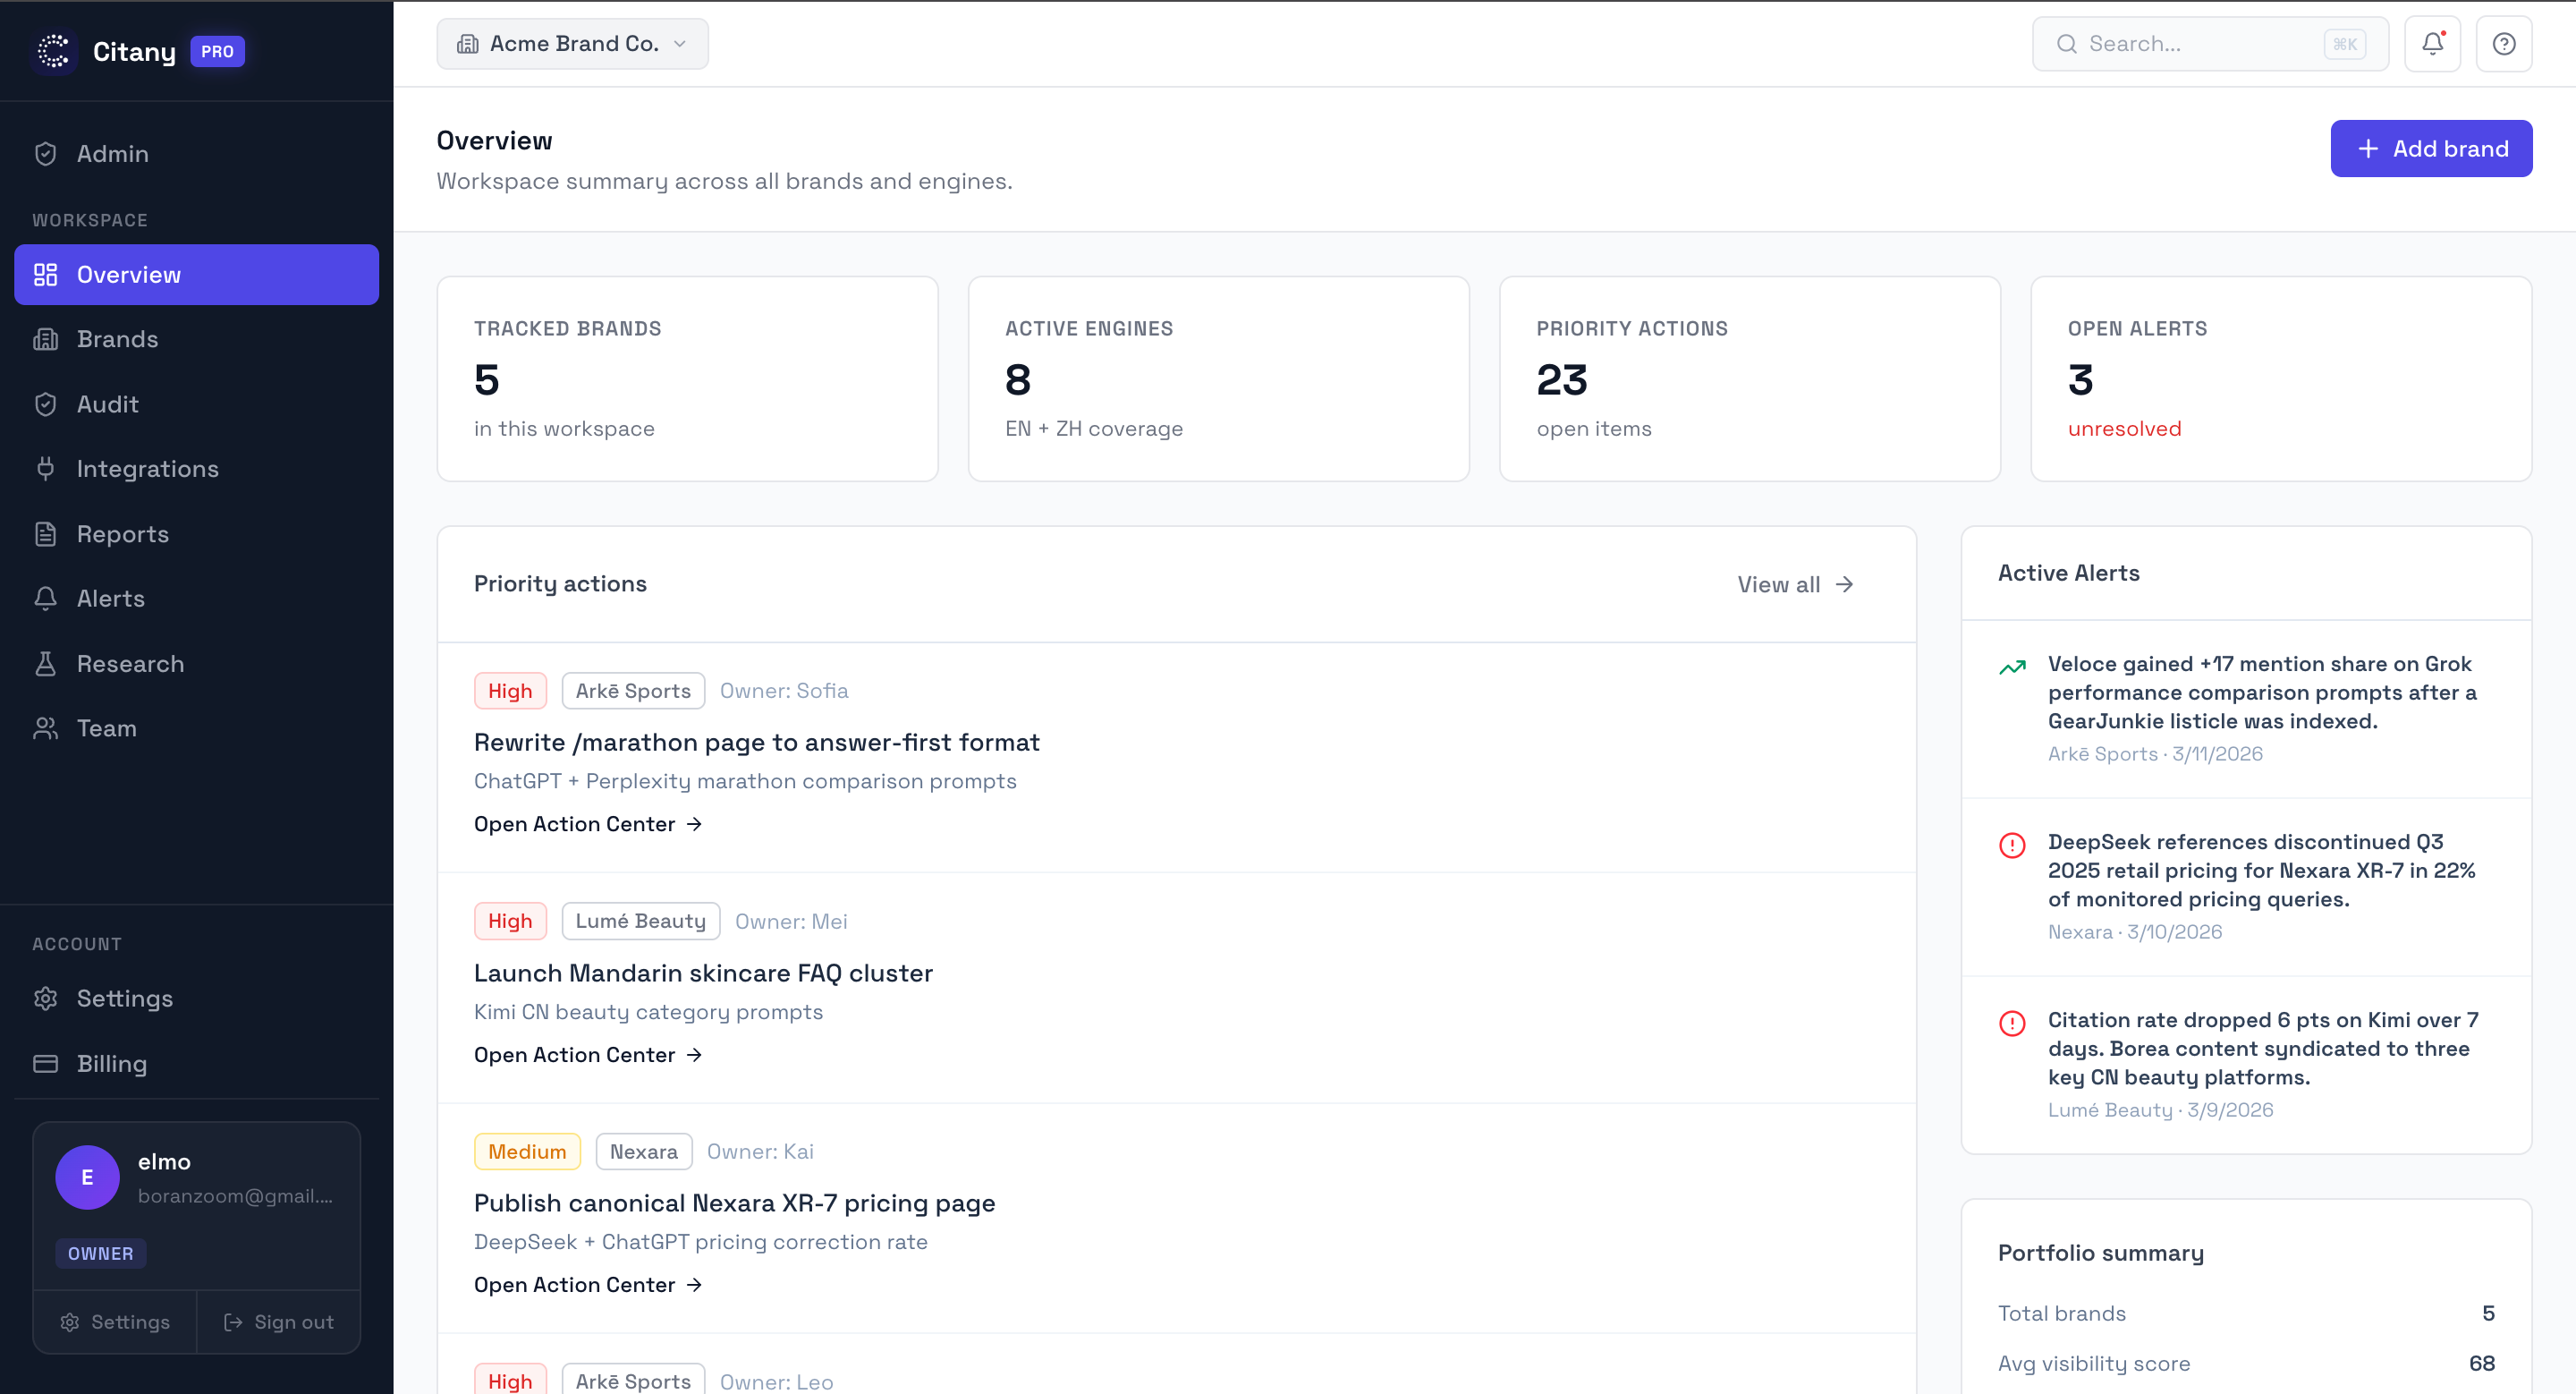Click the Team people icon

click(x=46, y=728)
